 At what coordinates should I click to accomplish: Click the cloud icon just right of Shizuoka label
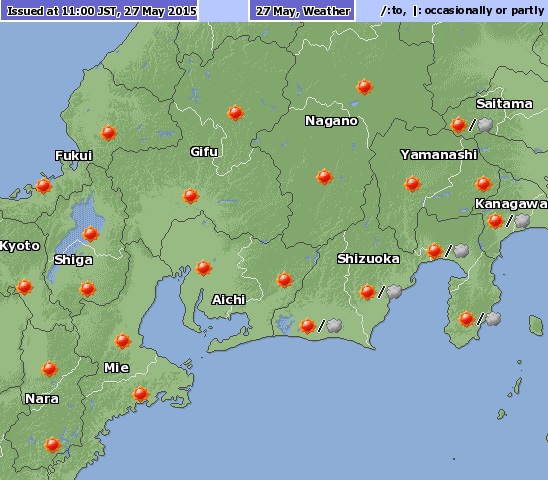click(x=461, y=251)
